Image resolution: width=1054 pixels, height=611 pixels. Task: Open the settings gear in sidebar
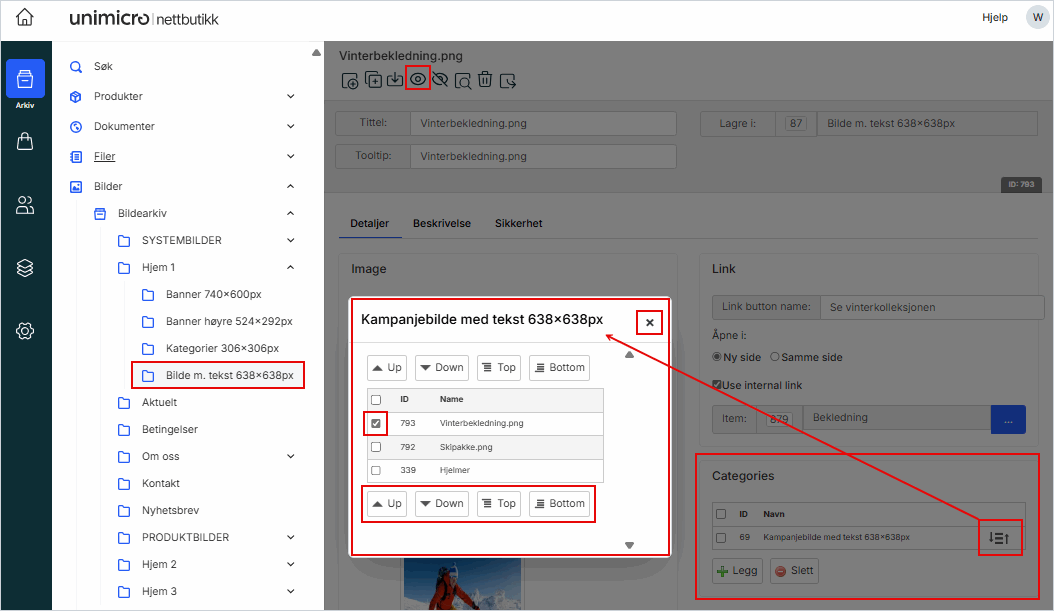[x=25, y=331]
